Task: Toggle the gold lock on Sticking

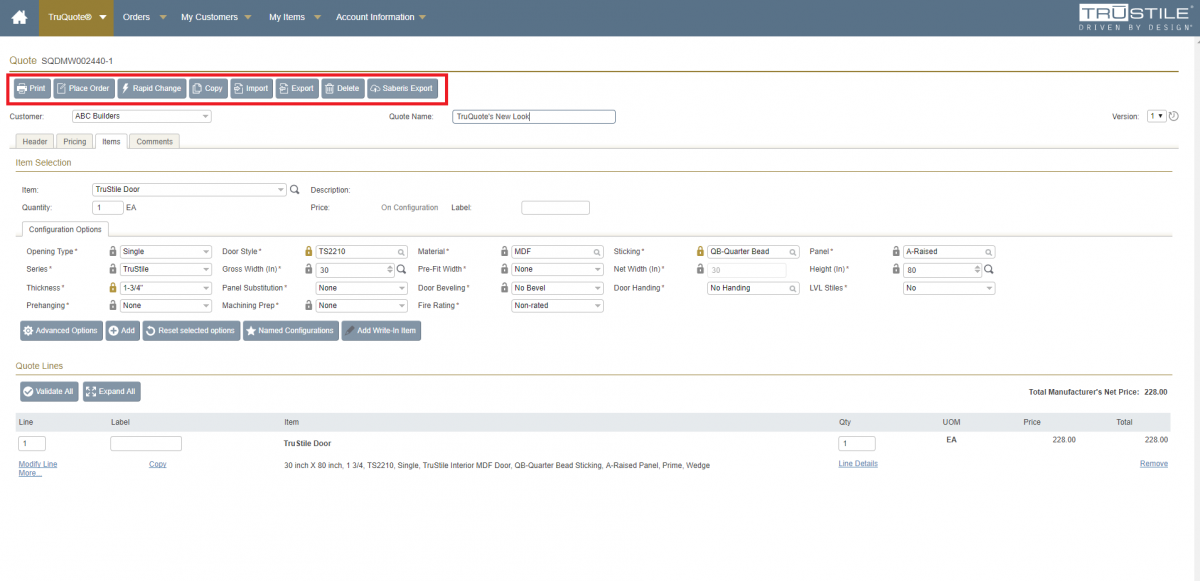Action: pyautogui.click(x=699, y=251)
